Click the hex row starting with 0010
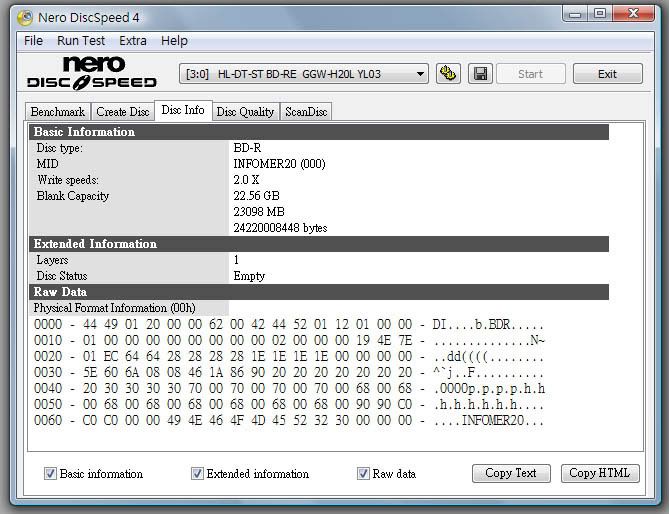The width and height of the screenshot is (669, 514). point(289,340)
